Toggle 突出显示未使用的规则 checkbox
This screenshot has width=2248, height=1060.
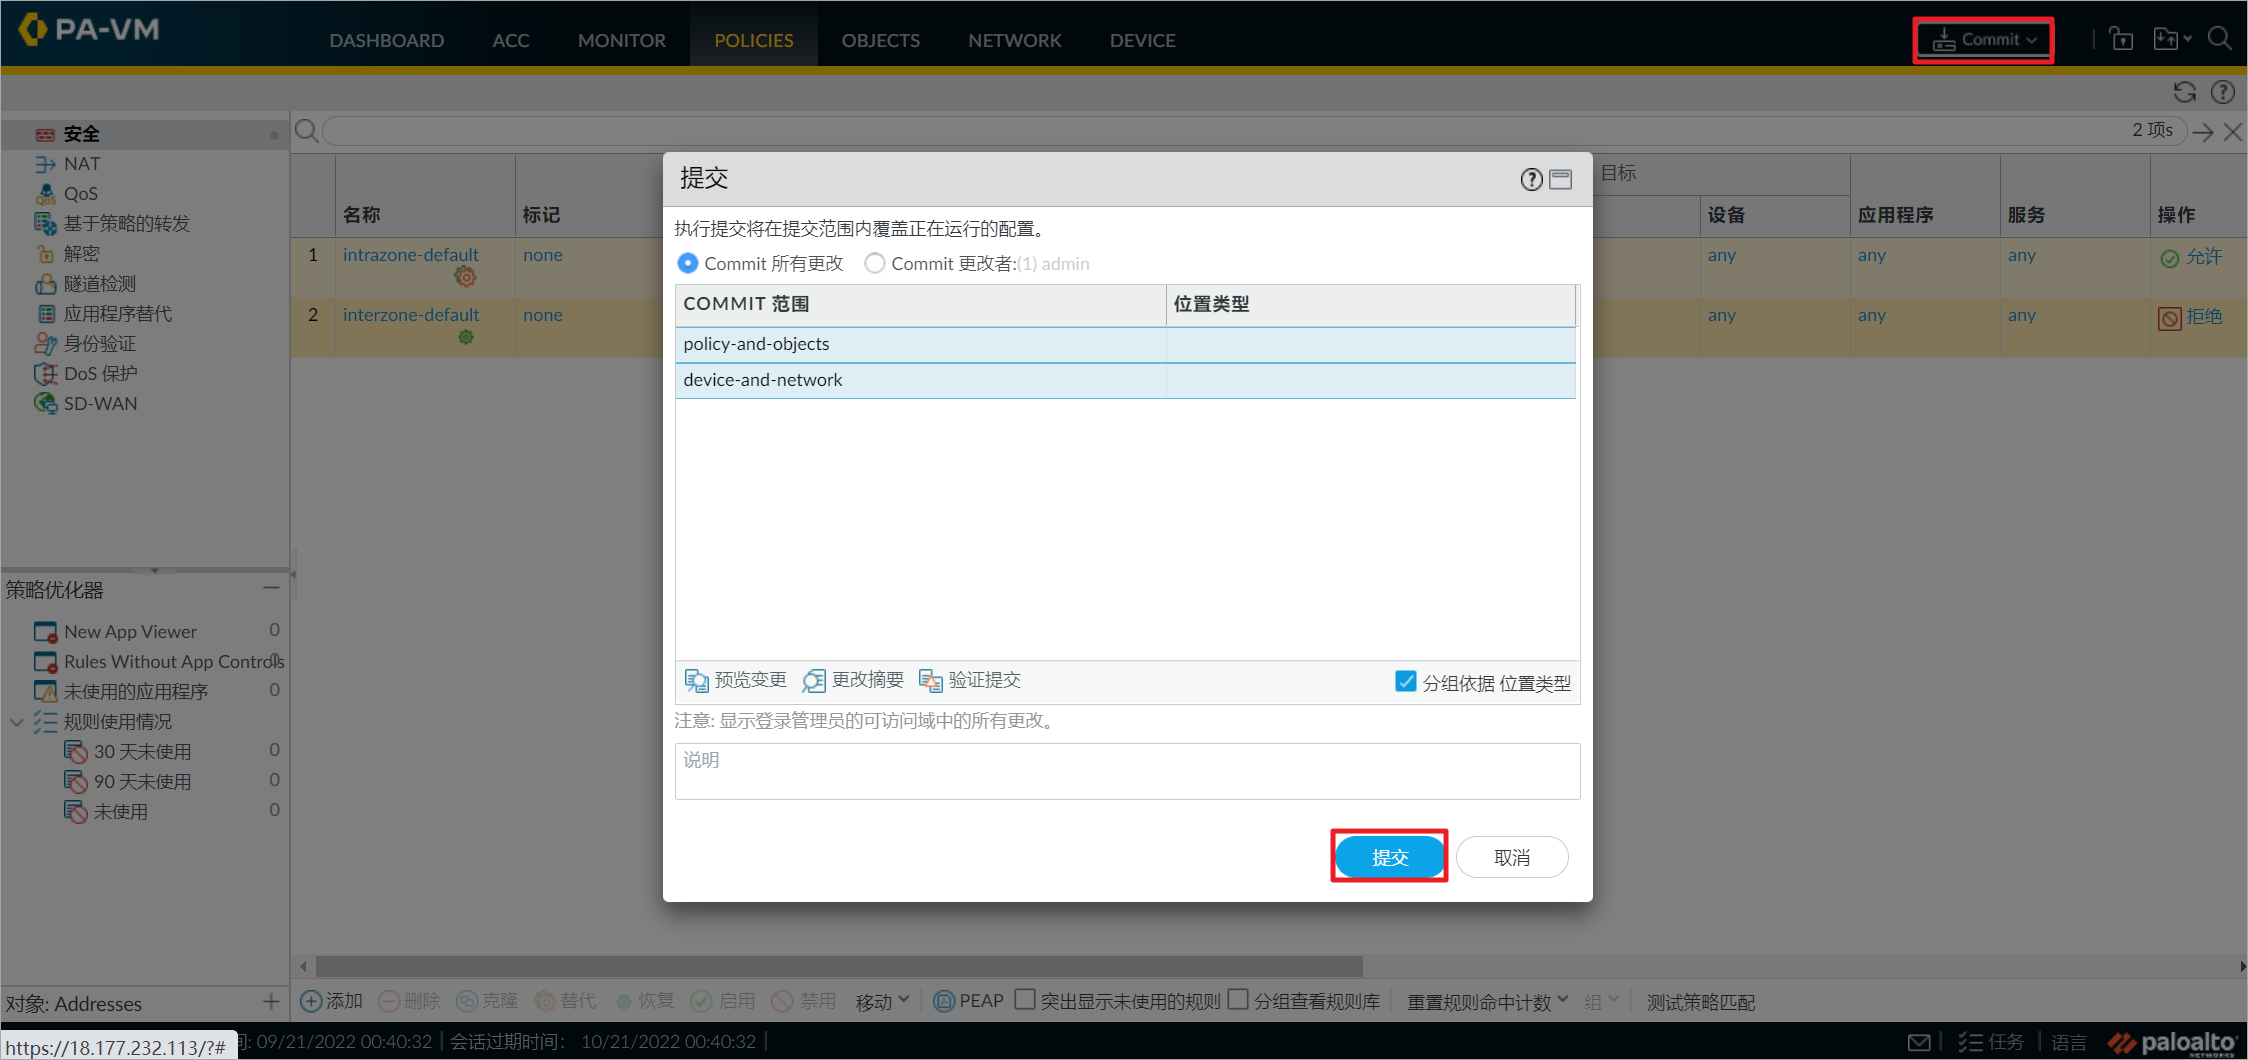[x=1024, y=1000]
